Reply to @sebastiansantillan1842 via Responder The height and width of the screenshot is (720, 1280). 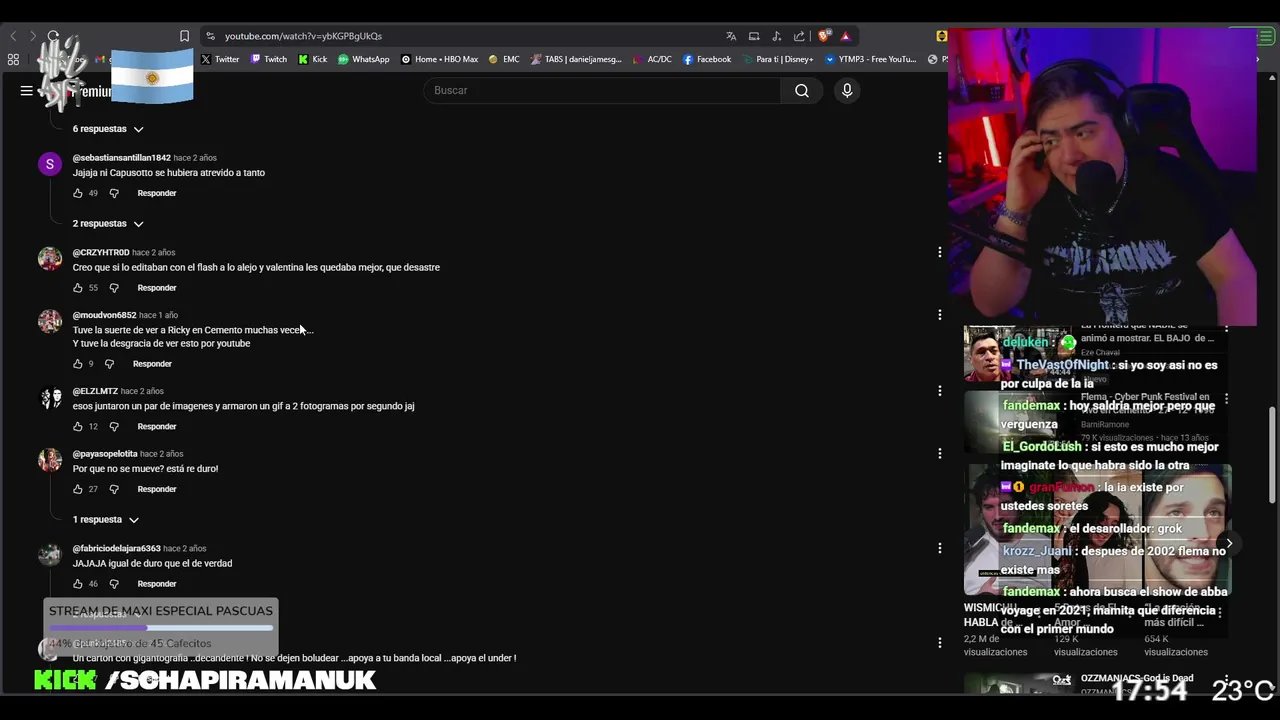(157, 193)
